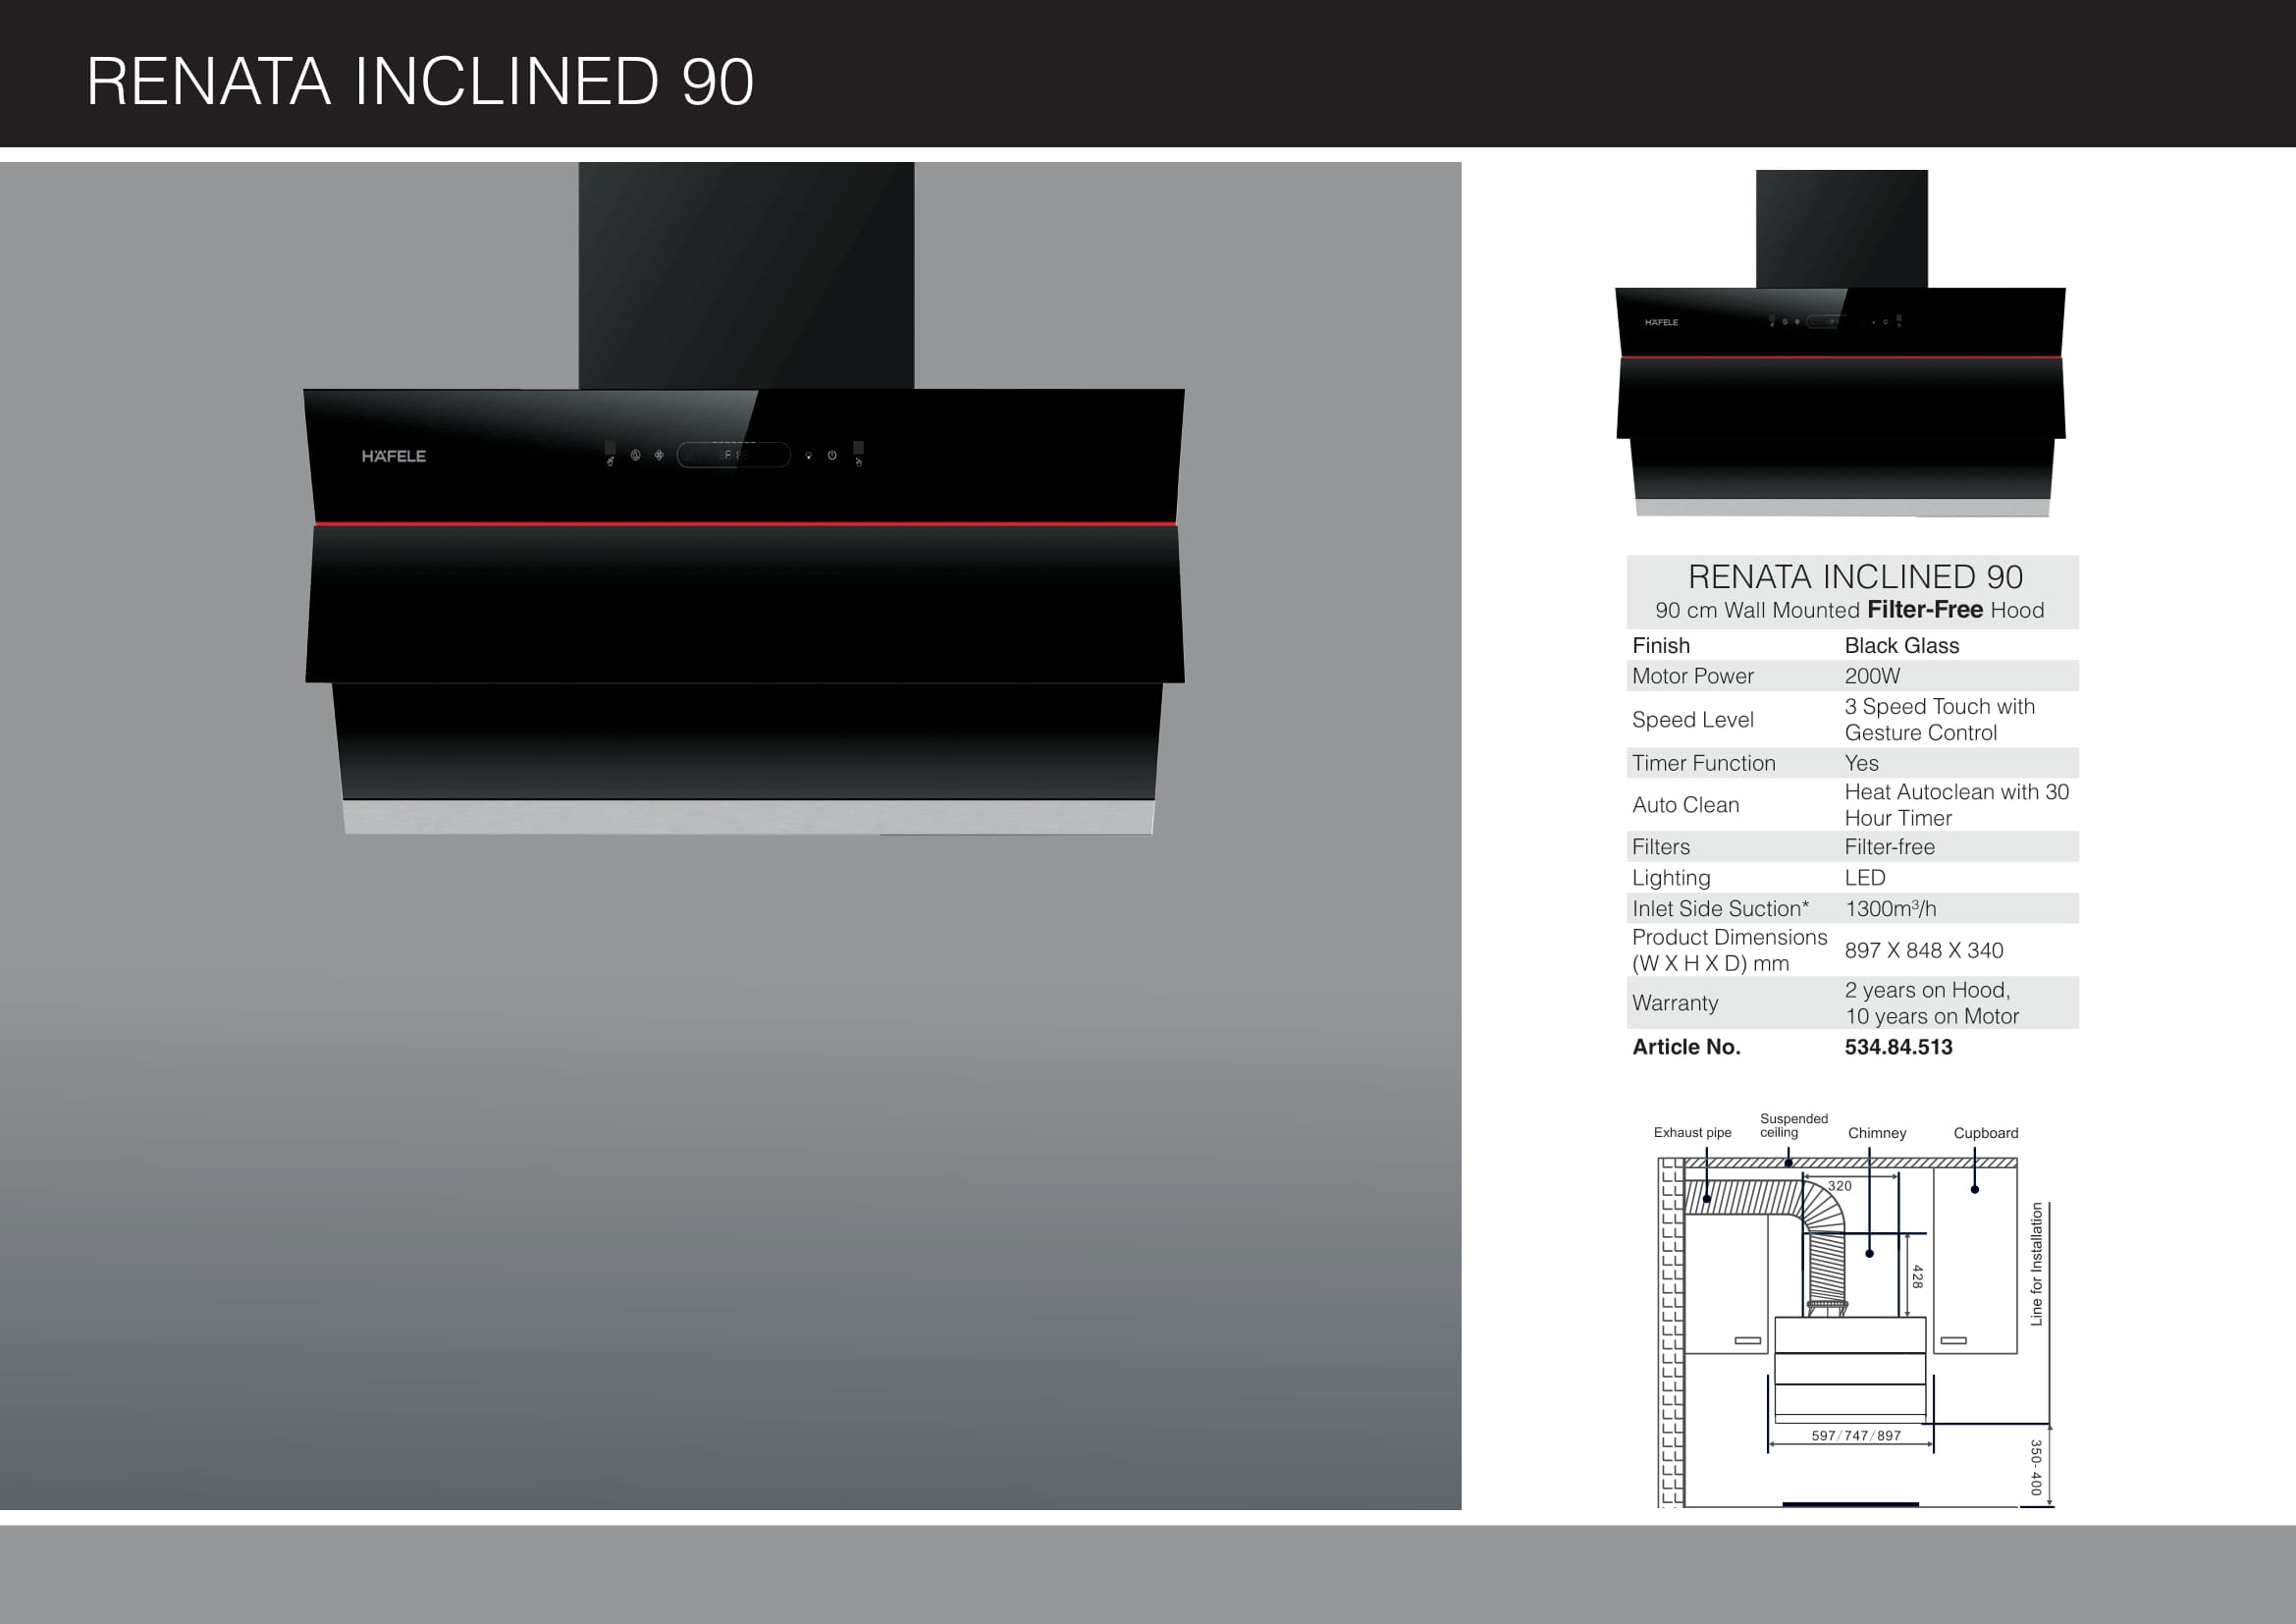Screen dimensions: 2296x1624
Task: Click left gesture hand icon on large hood
Action: pyautogui.click(x=611, y=461)
